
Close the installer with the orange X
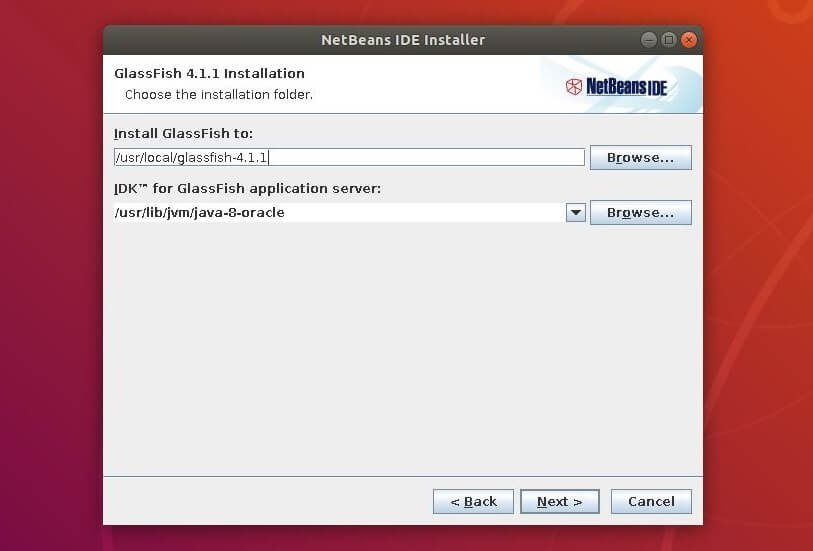click(x=689, y=40)
